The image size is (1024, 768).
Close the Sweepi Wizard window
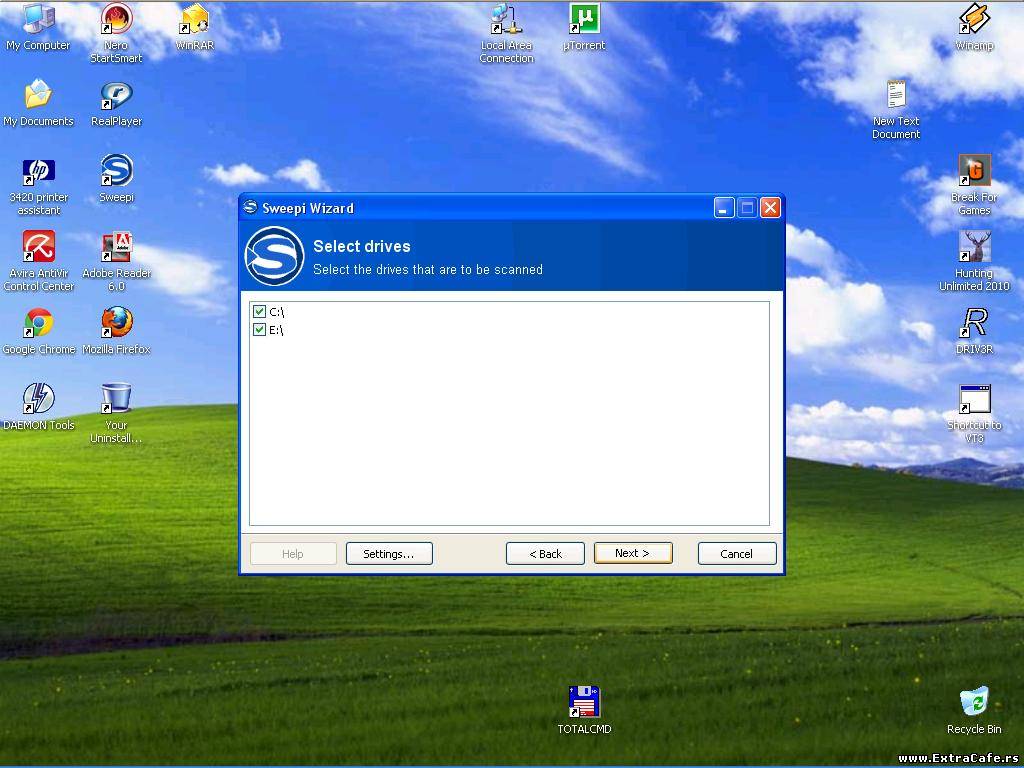[771, 208]
